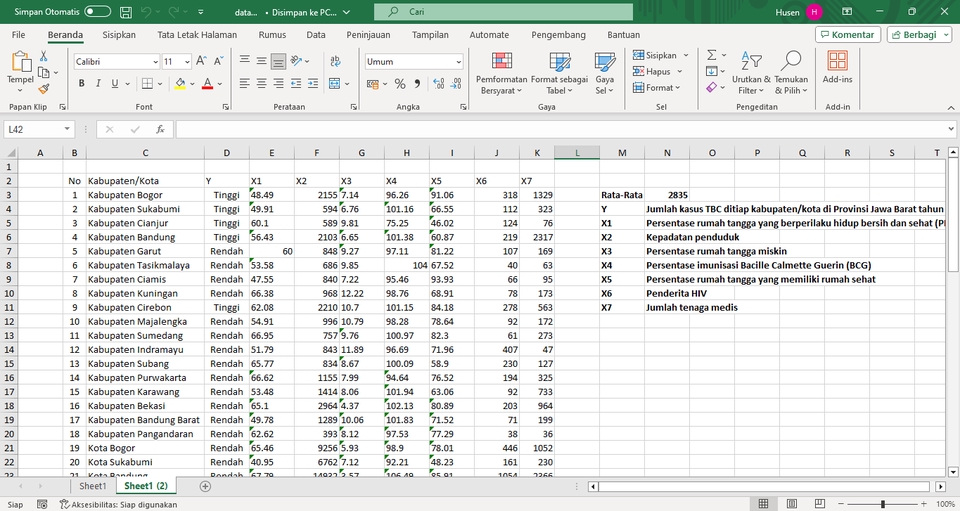
Task: Click the Comma Style icon
Action: [x=418, y=84]
